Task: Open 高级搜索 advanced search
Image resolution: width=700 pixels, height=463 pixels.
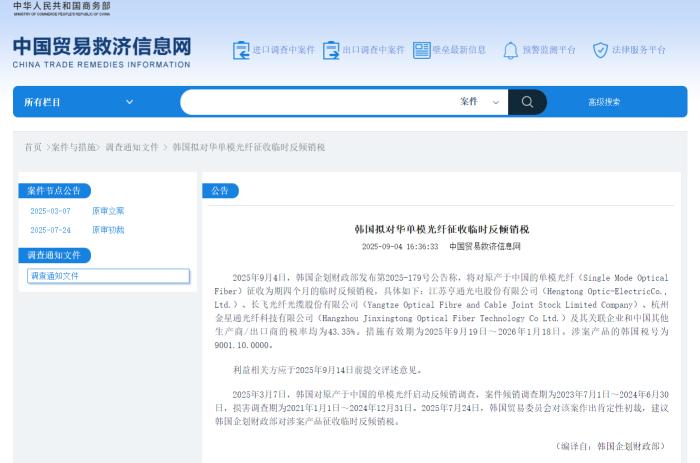Action: 604,102
